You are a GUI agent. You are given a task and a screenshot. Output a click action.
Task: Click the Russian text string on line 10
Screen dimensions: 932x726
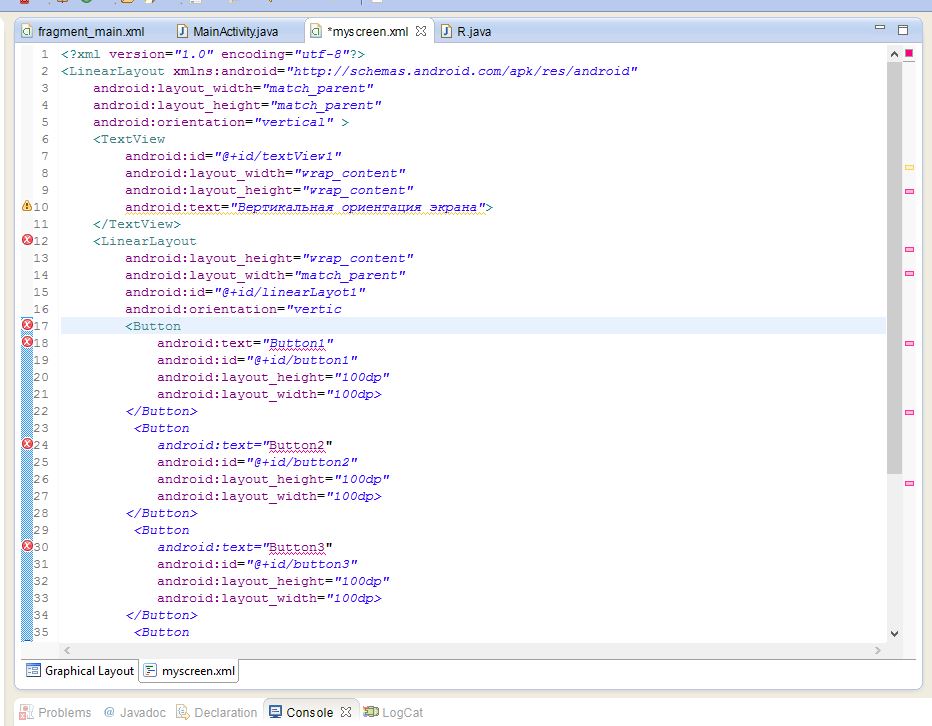click(358, 207)
